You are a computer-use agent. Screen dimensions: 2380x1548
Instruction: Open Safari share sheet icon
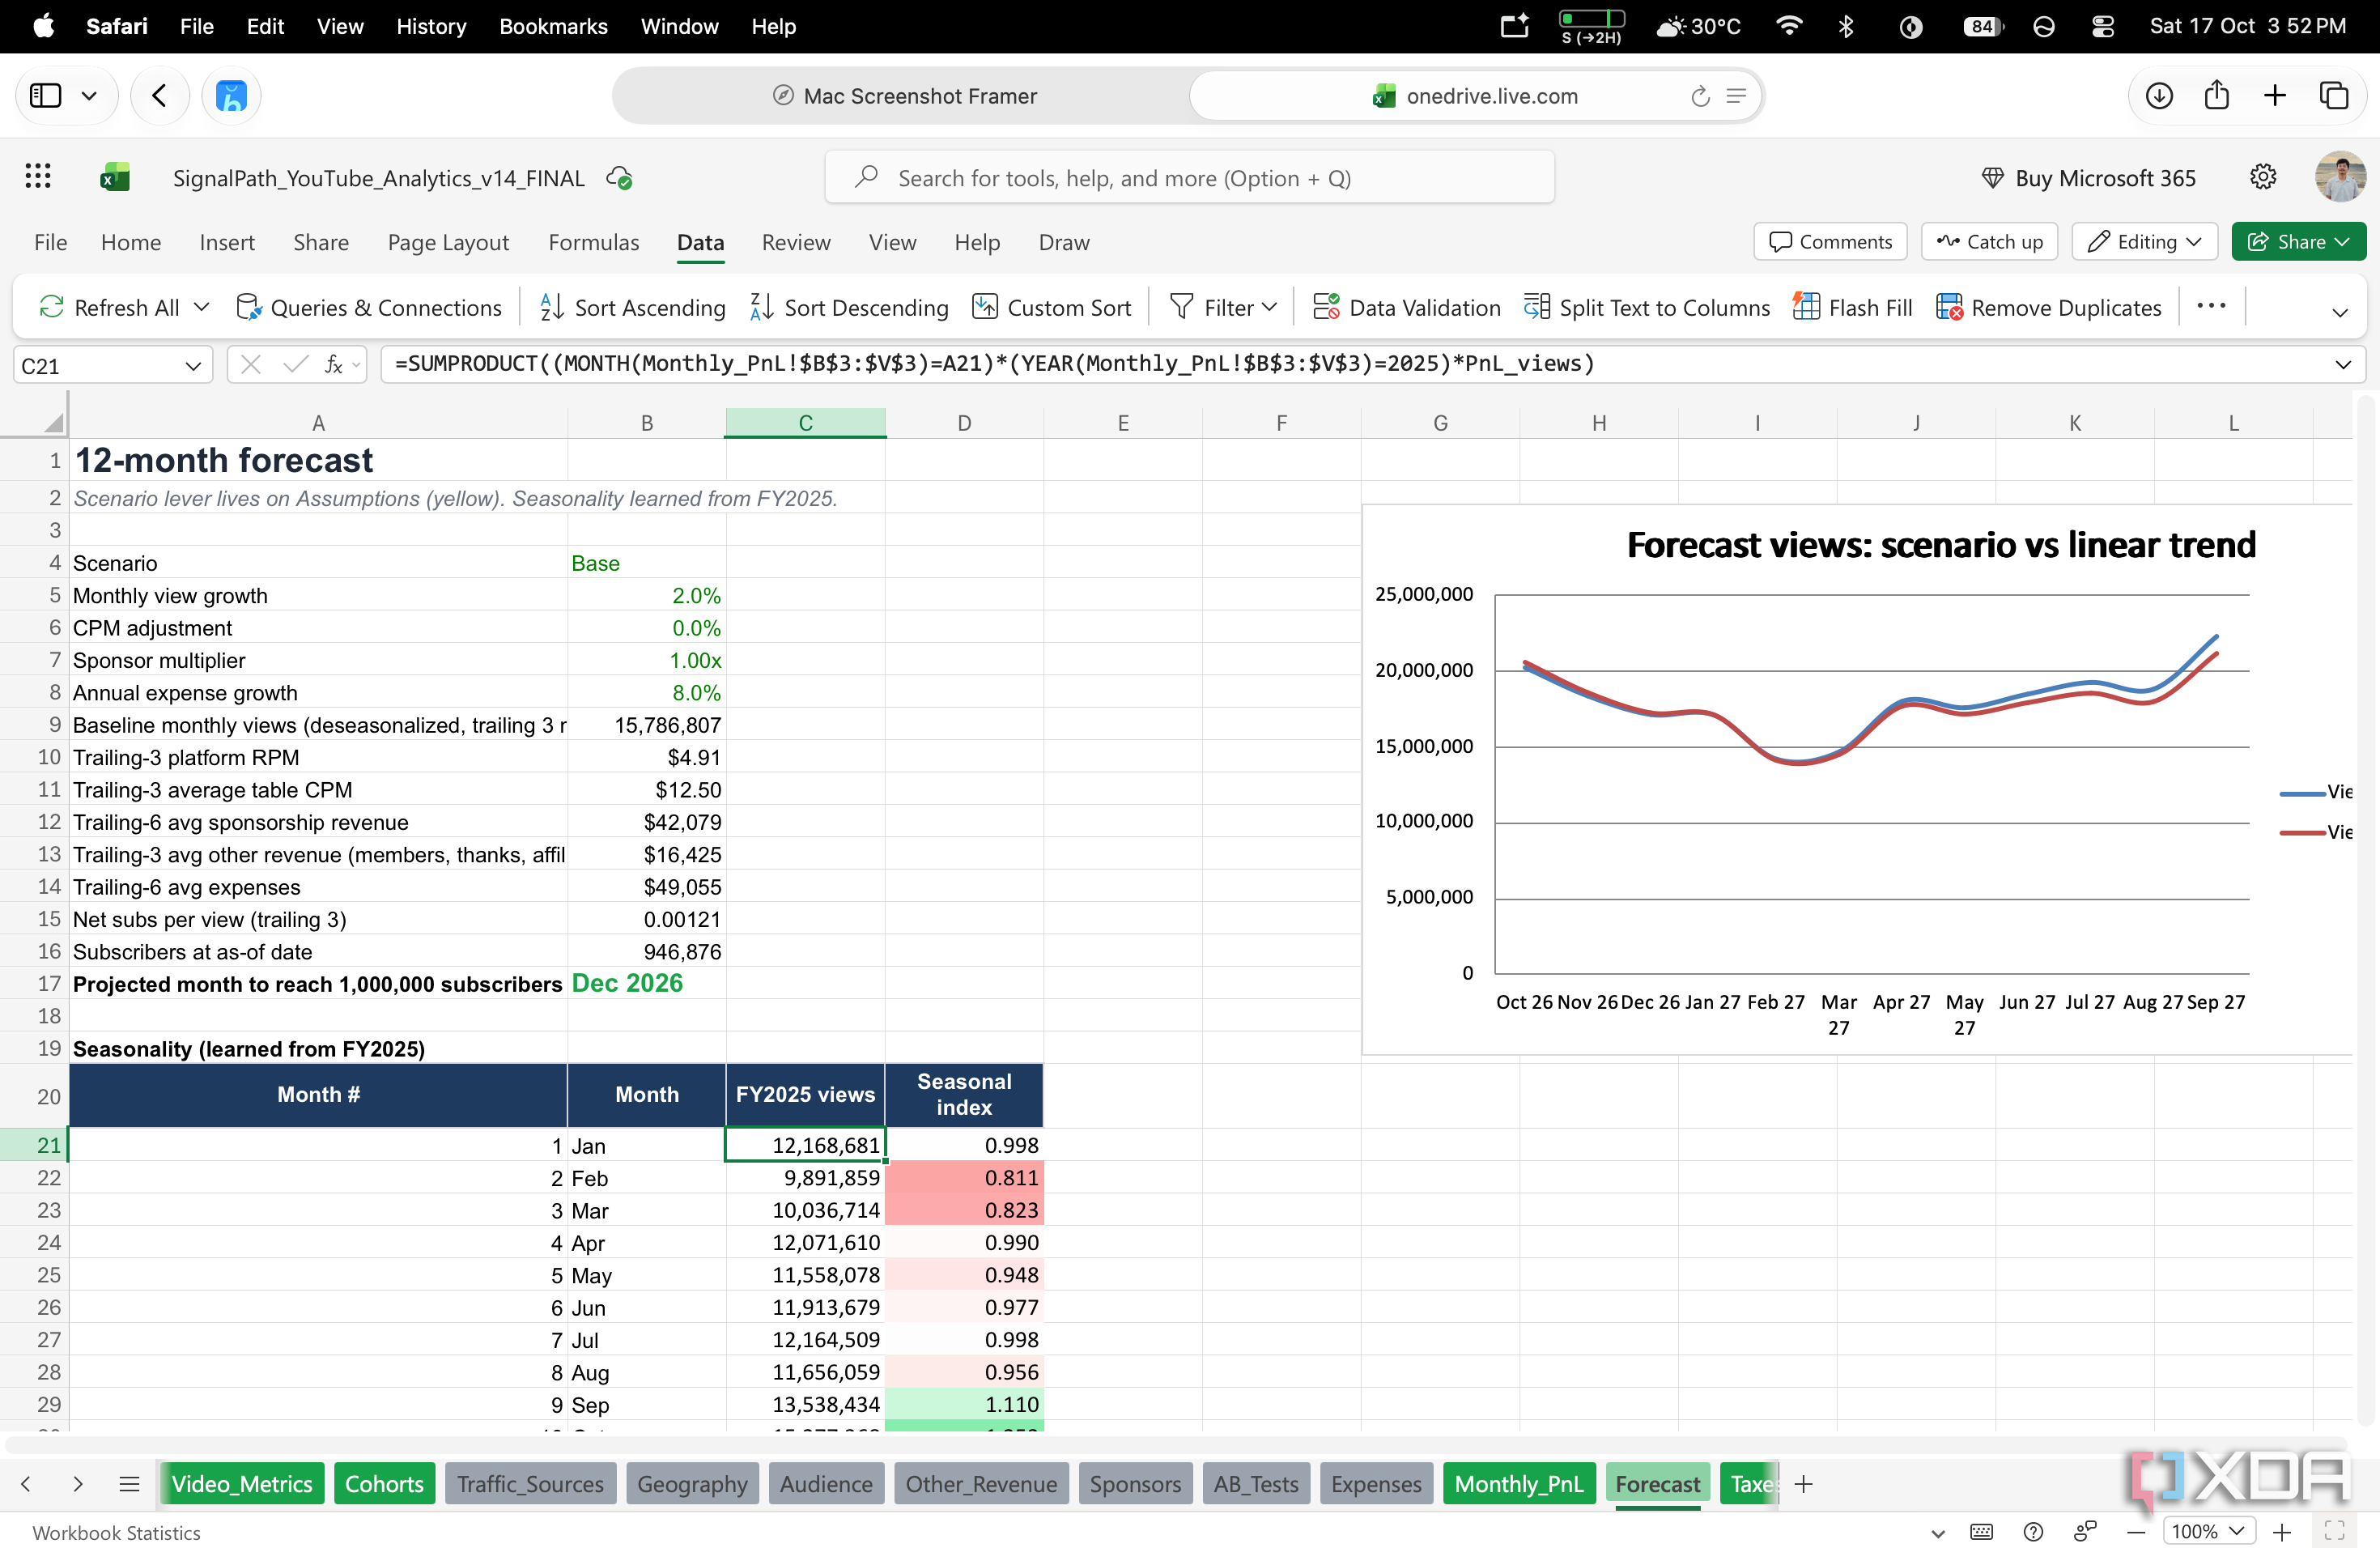(2217, 96)
